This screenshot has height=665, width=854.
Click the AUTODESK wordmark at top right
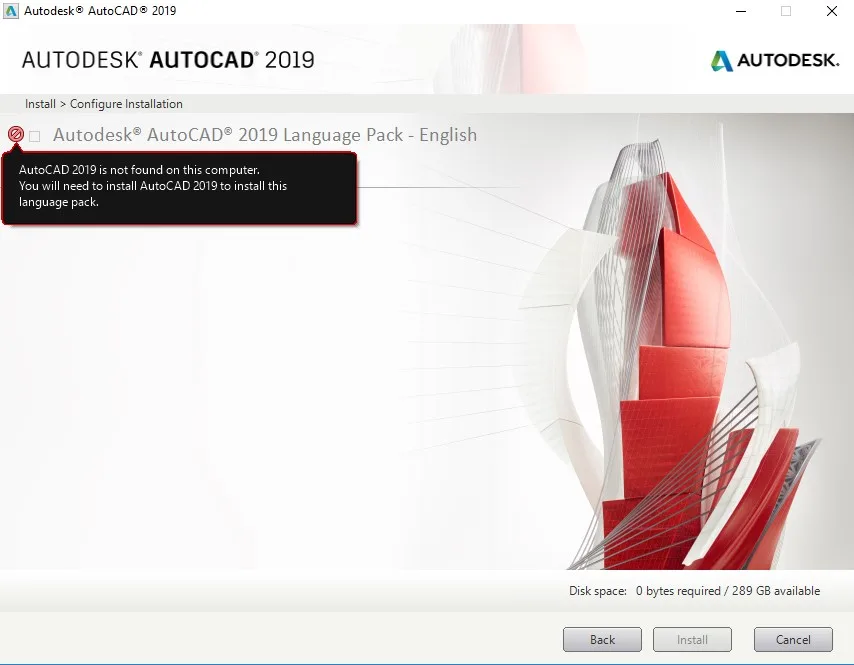point(788,61)
